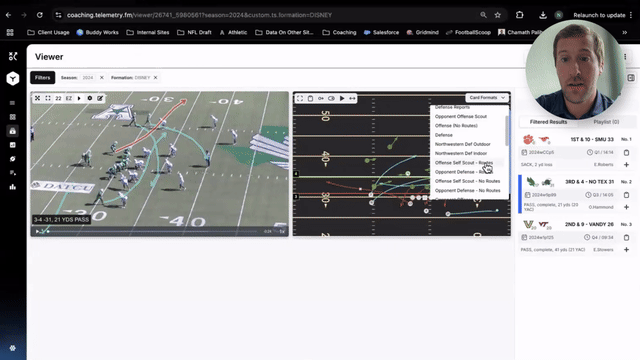Add the SMU 33 play using plus icon
Screen dimensions: 640x360
[x=627, y=165]
